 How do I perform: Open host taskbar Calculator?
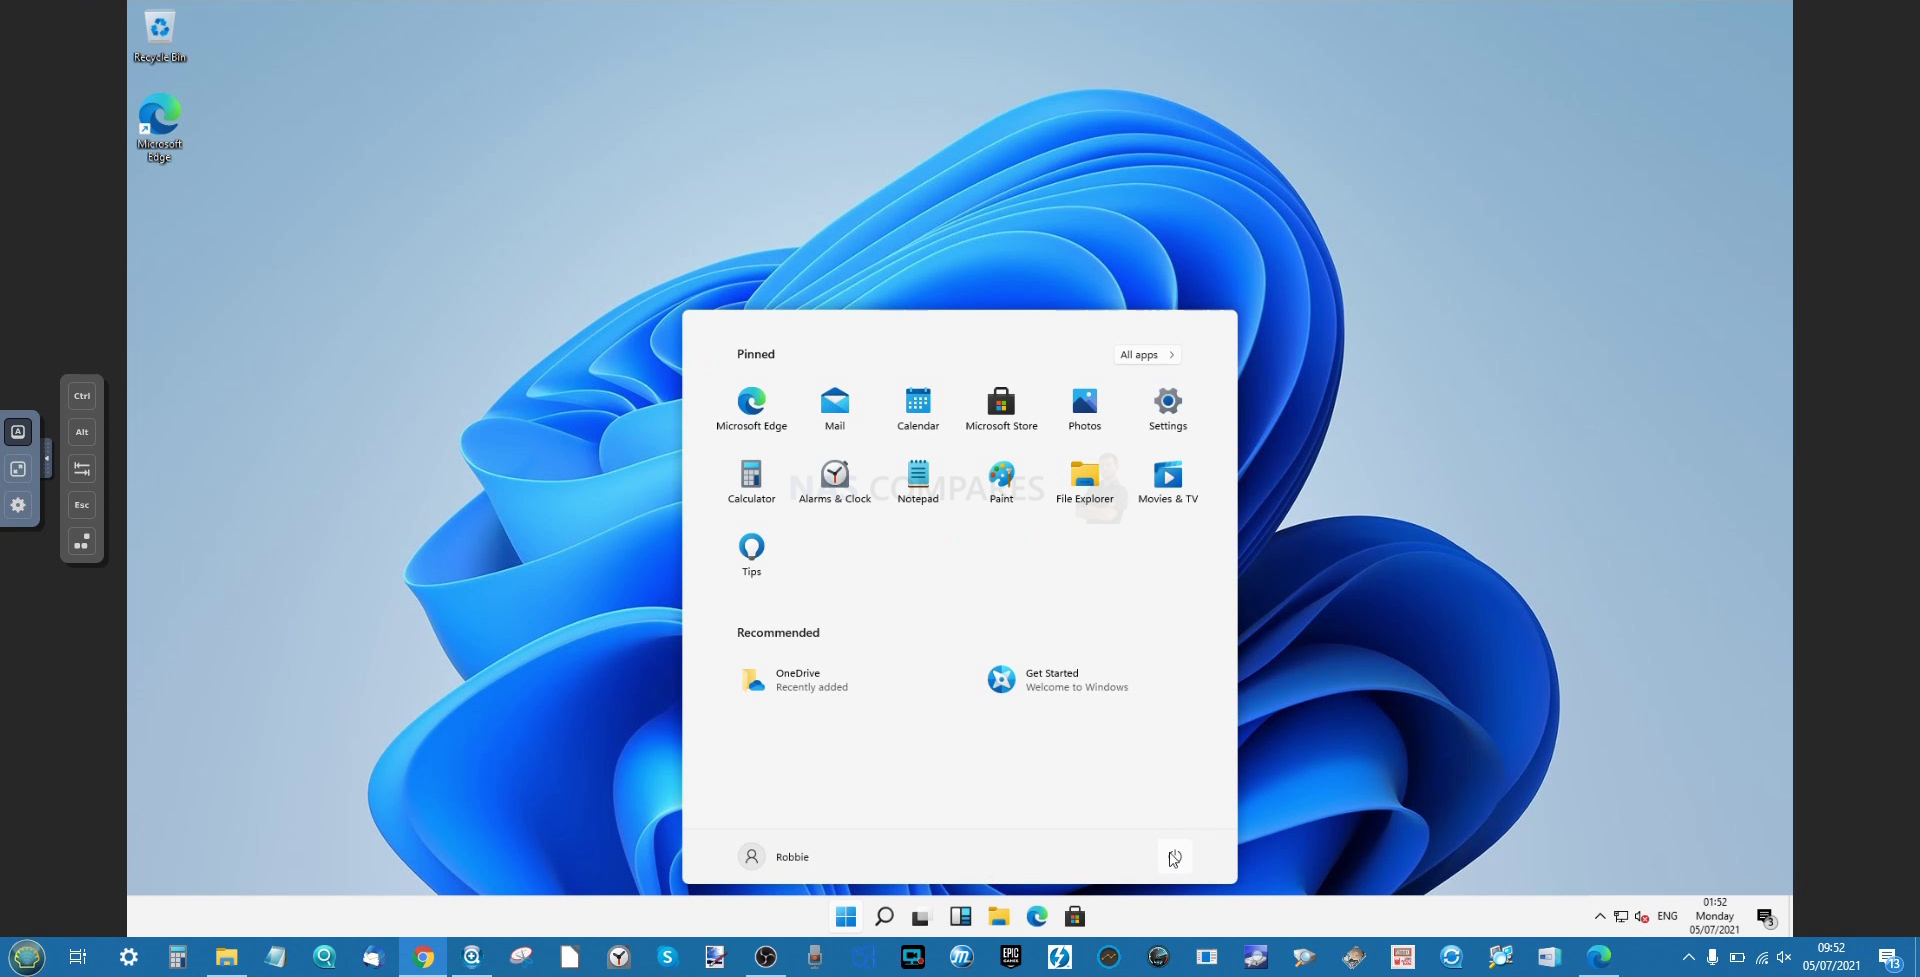tap(177, 957)
